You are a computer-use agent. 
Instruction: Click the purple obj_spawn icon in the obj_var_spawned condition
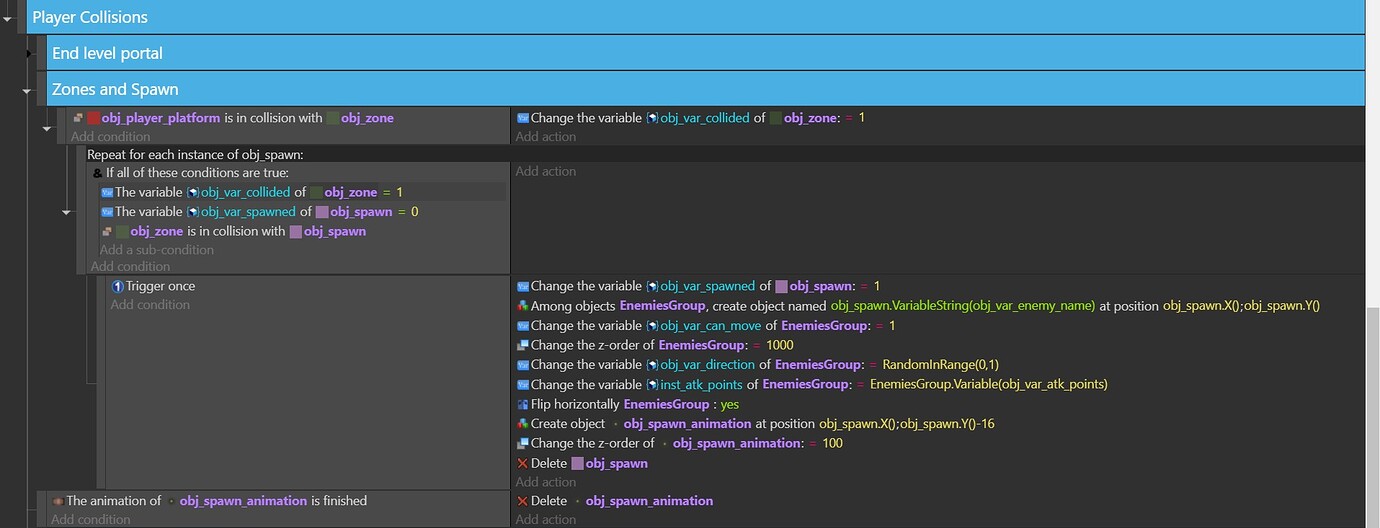(x=322, y=212)
